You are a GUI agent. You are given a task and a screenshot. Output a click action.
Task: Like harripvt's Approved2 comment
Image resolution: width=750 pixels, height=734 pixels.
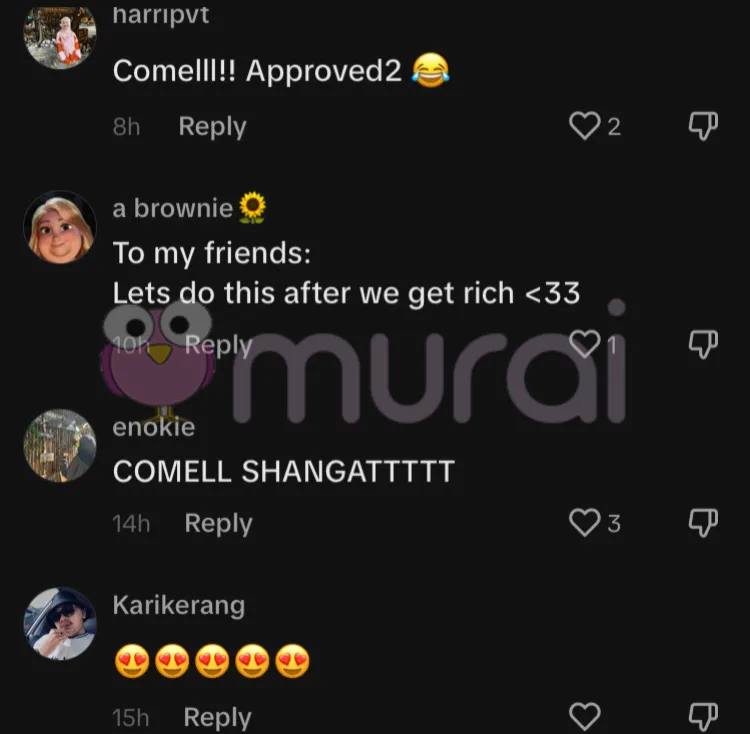pyautogui.click(x=585, y=126)
